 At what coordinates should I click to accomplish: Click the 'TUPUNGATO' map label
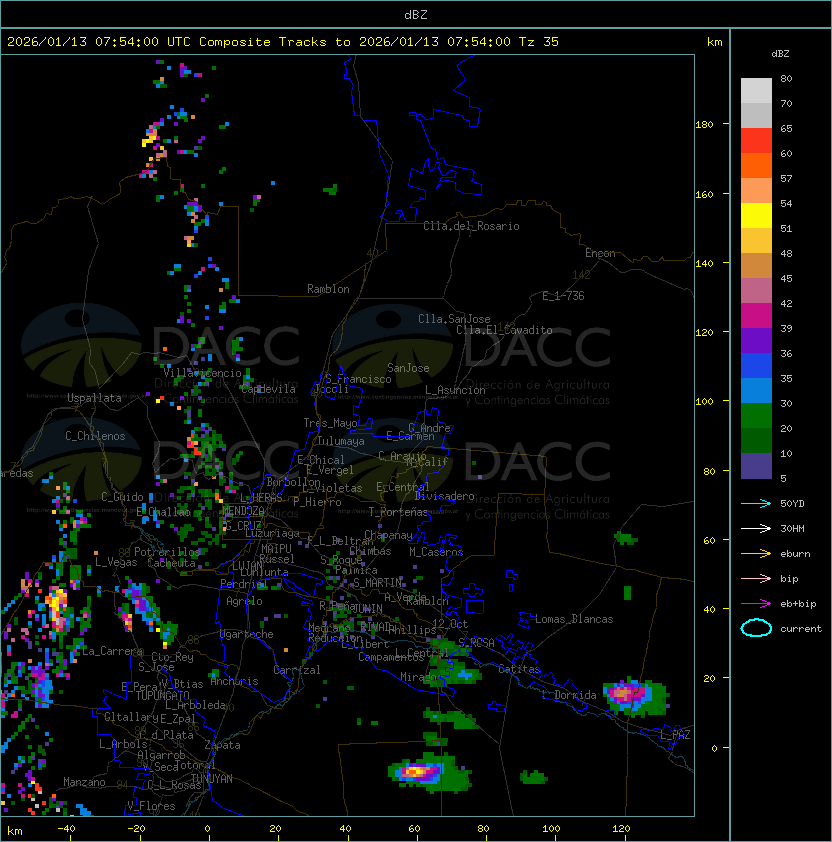pos(162,696)
